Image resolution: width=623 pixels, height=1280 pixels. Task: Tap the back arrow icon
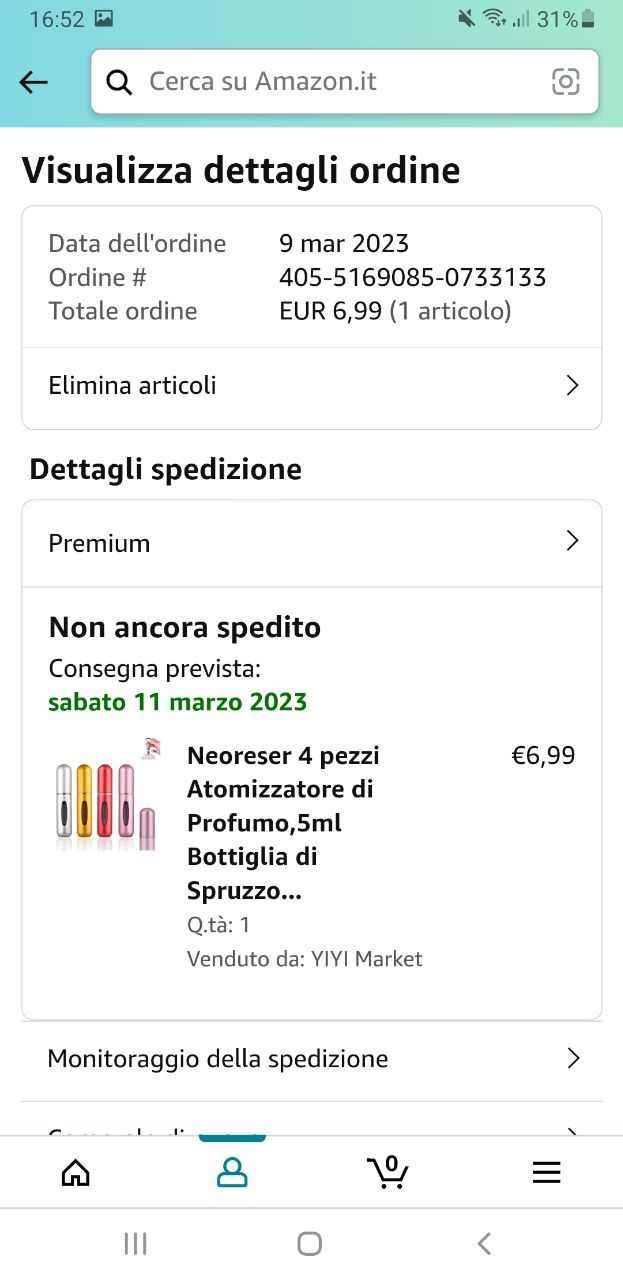34,82
